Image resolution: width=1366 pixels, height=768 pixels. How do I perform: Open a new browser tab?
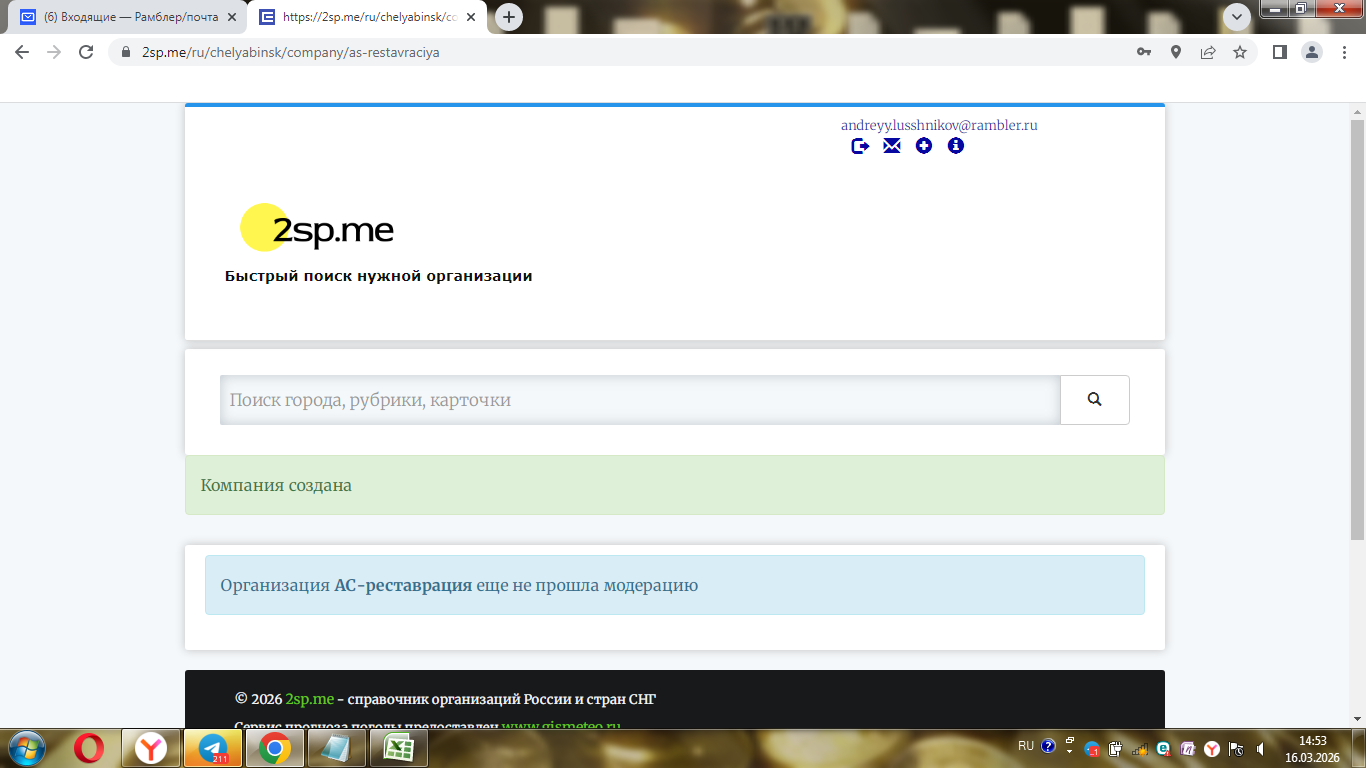(x=509, y=17)
